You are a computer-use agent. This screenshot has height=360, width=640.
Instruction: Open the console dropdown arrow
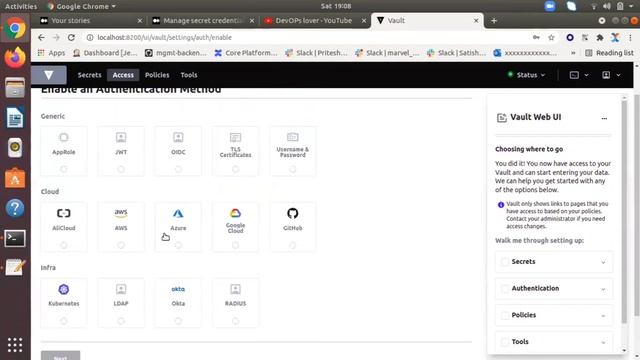[x=587, y=75]
